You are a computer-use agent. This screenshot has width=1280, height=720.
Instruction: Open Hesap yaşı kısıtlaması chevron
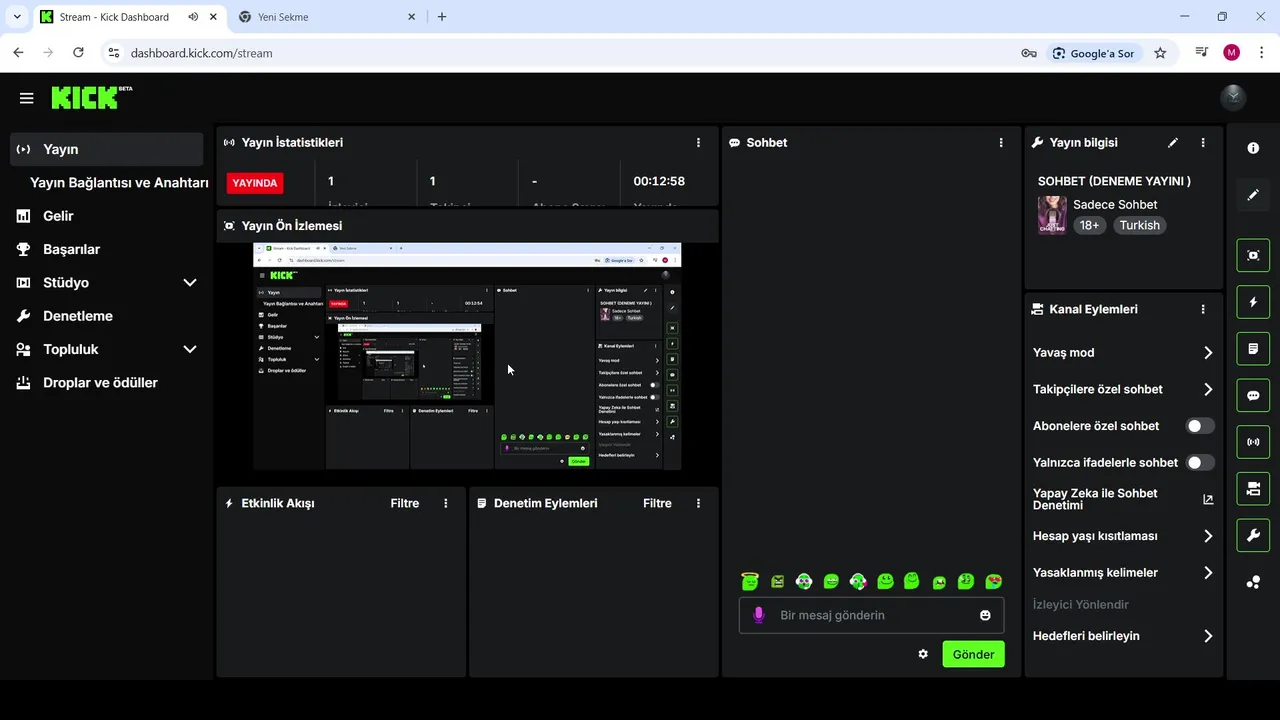(x=1208, y=536)
